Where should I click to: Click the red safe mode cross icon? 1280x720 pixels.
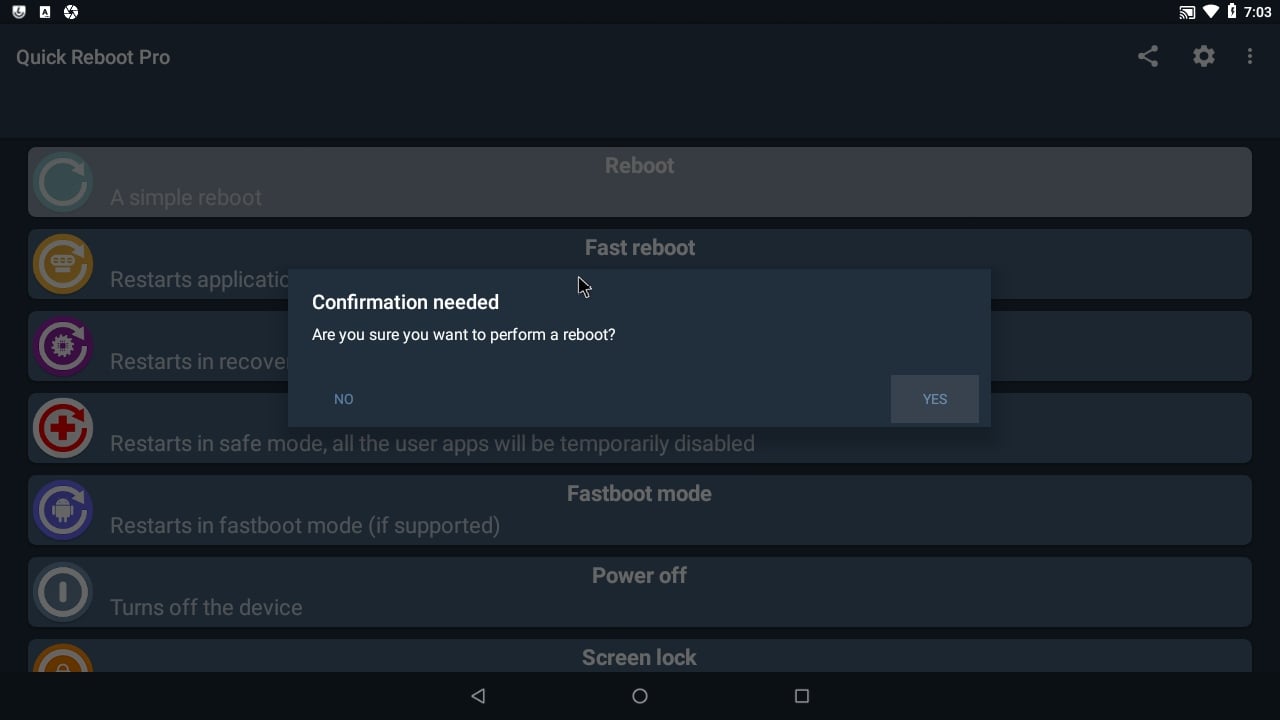coord(62,428)
